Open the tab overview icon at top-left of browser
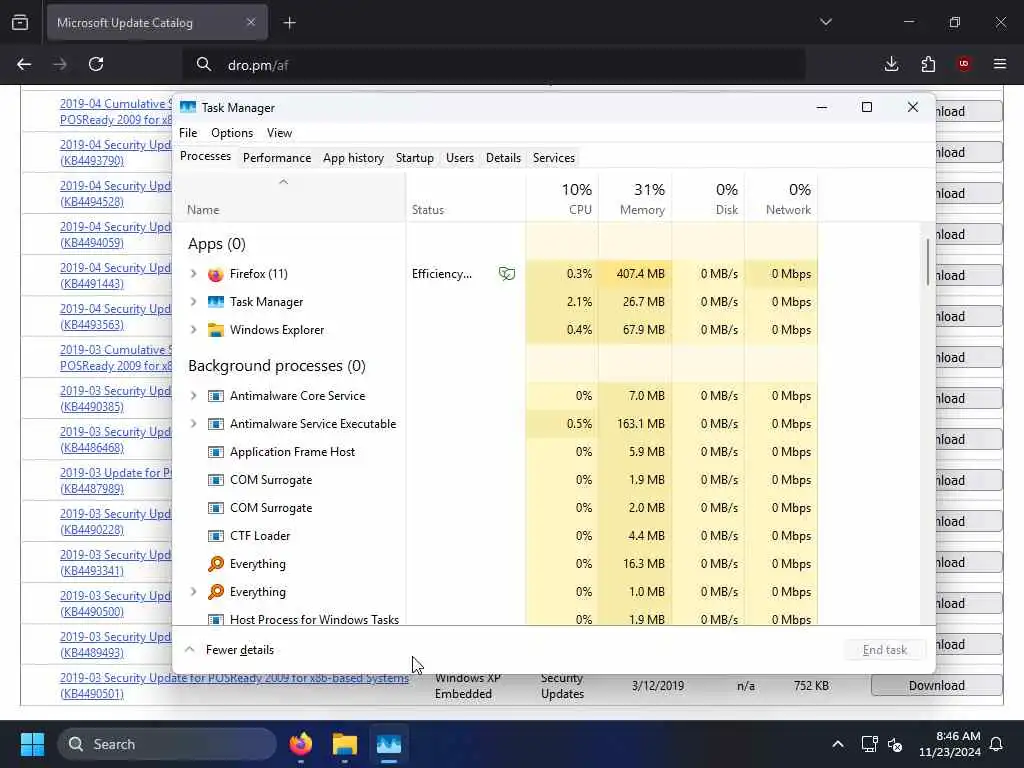 [20, 23]
